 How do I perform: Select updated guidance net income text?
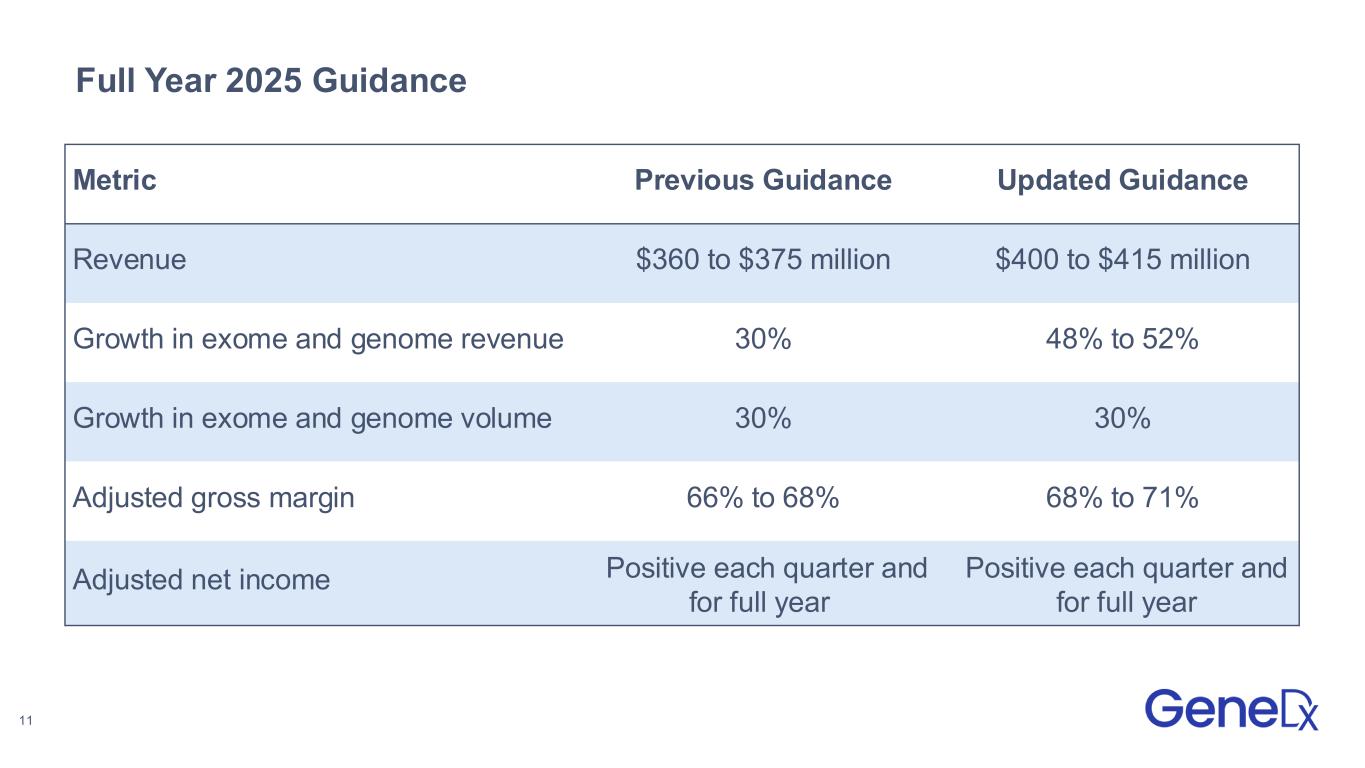coord(1125,585)
